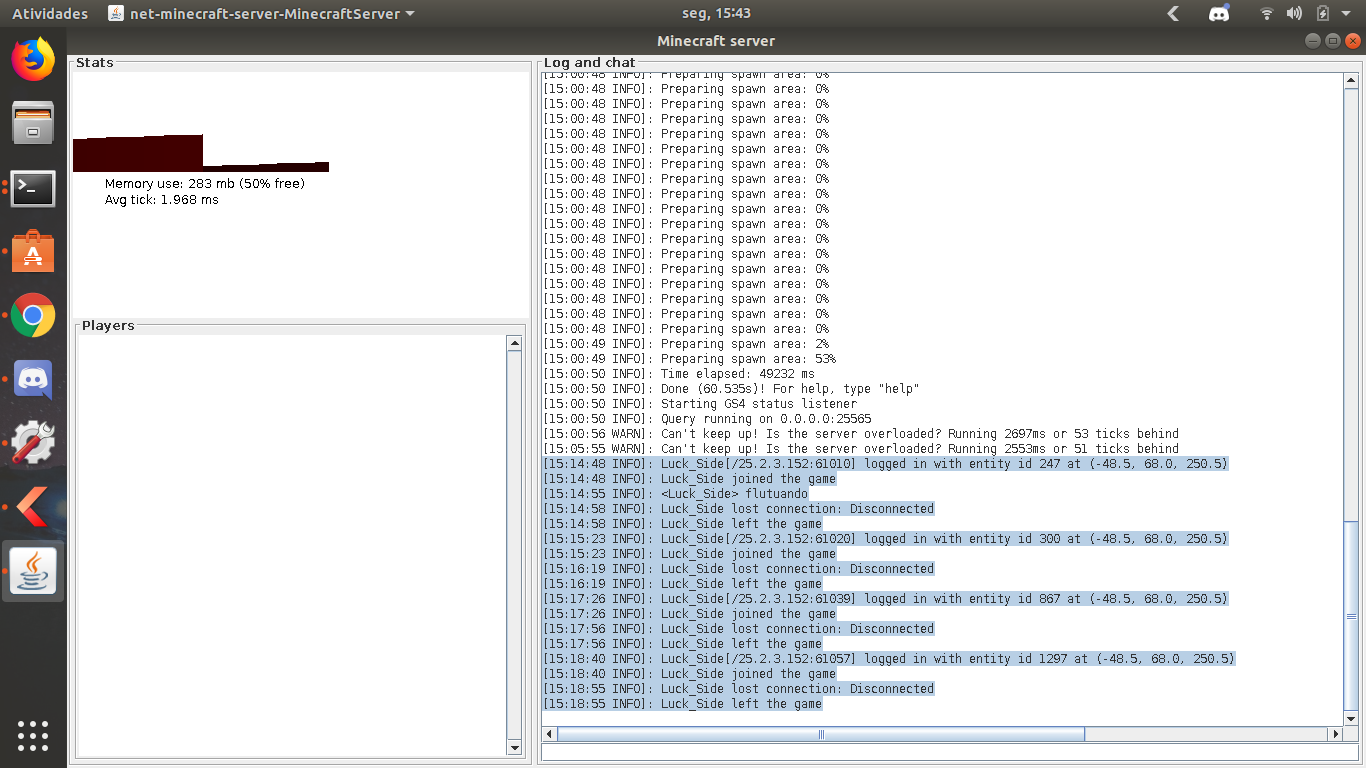Click the 15:18:40 'Luck_Side joined the game' line

[x=689, y=674]
